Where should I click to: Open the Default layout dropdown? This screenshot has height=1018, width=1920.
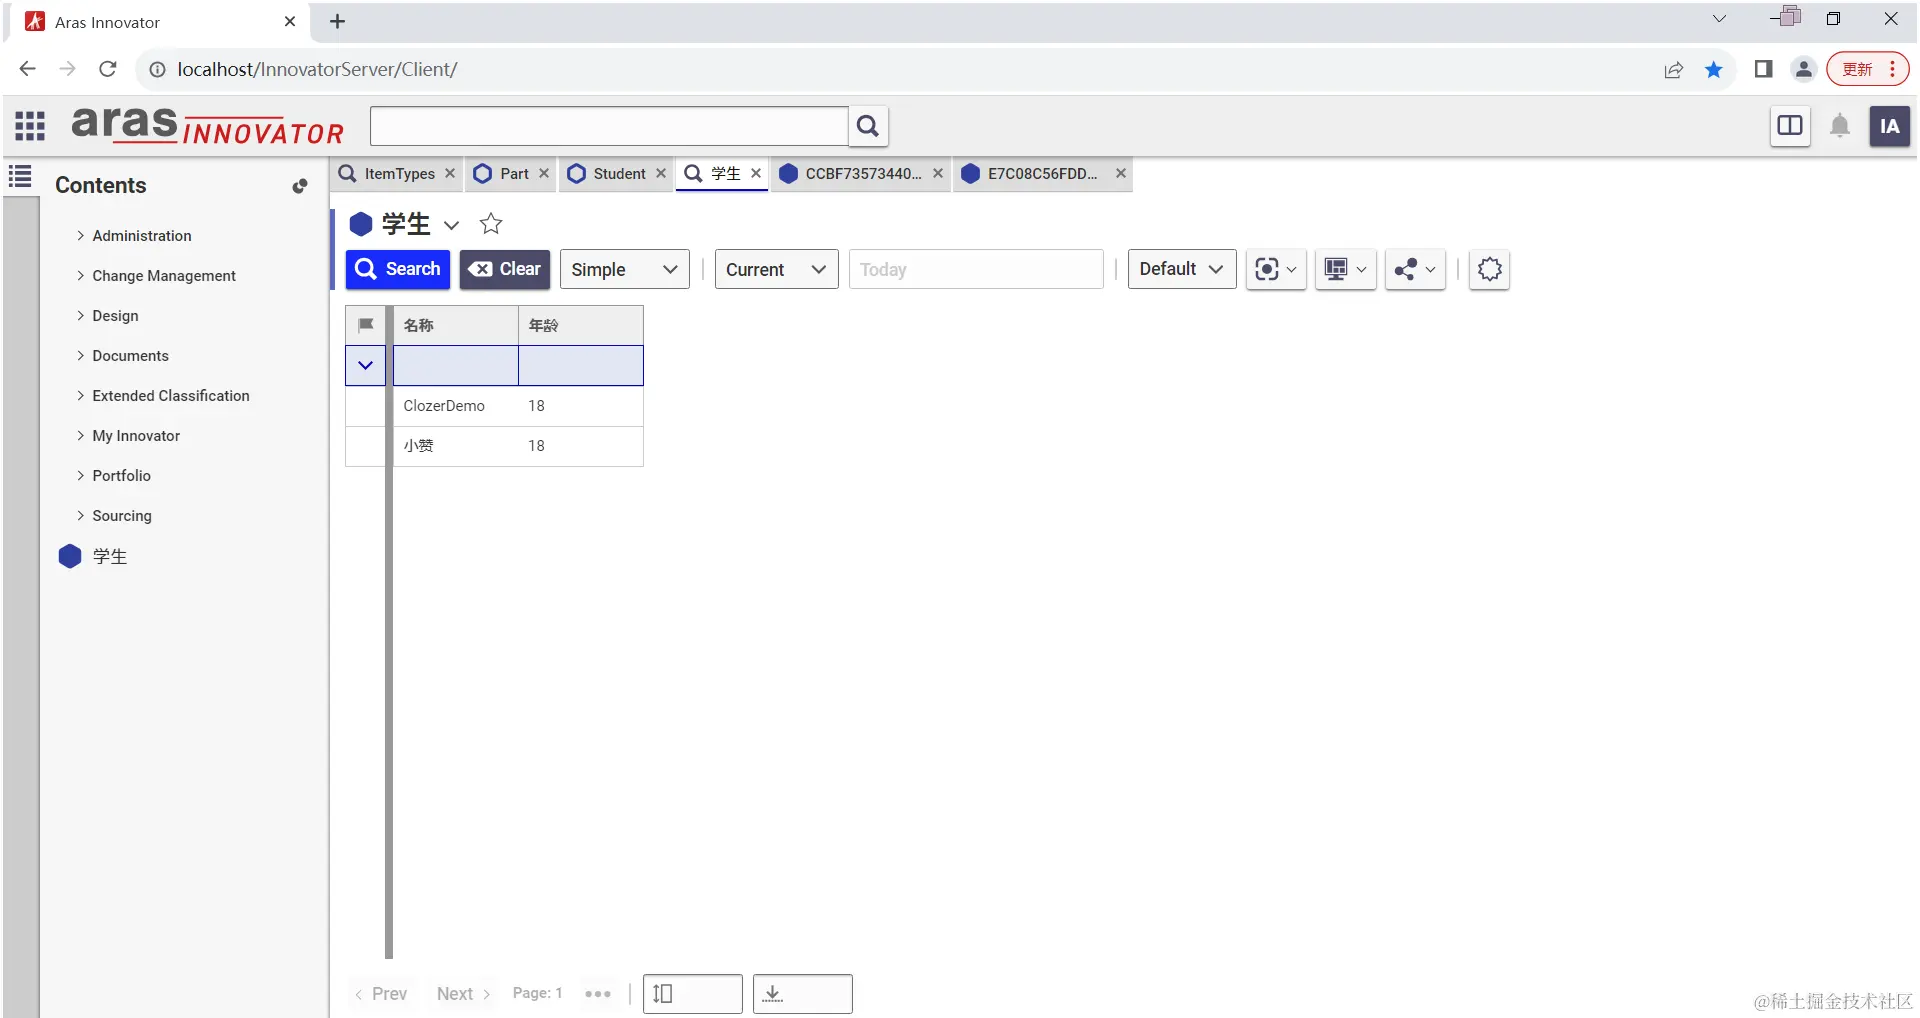1182,269
